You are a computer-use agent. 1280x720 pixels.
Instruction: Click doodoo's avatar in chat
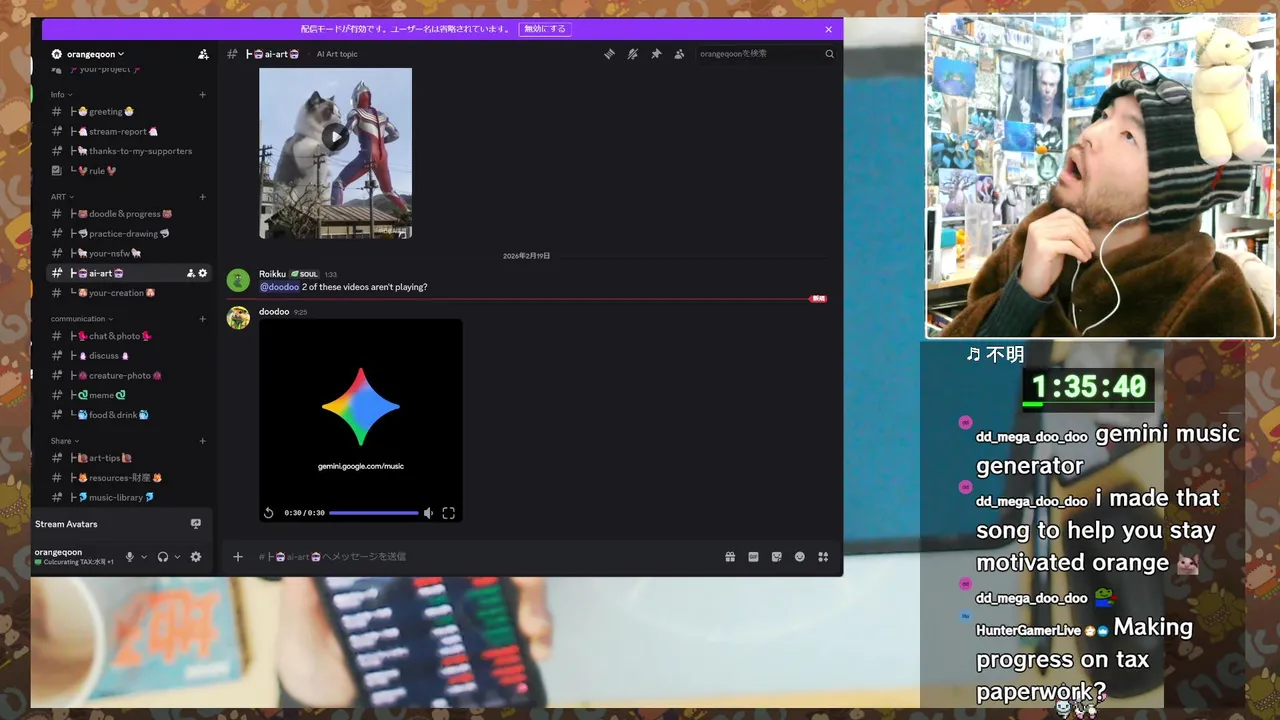coord(238,318)
